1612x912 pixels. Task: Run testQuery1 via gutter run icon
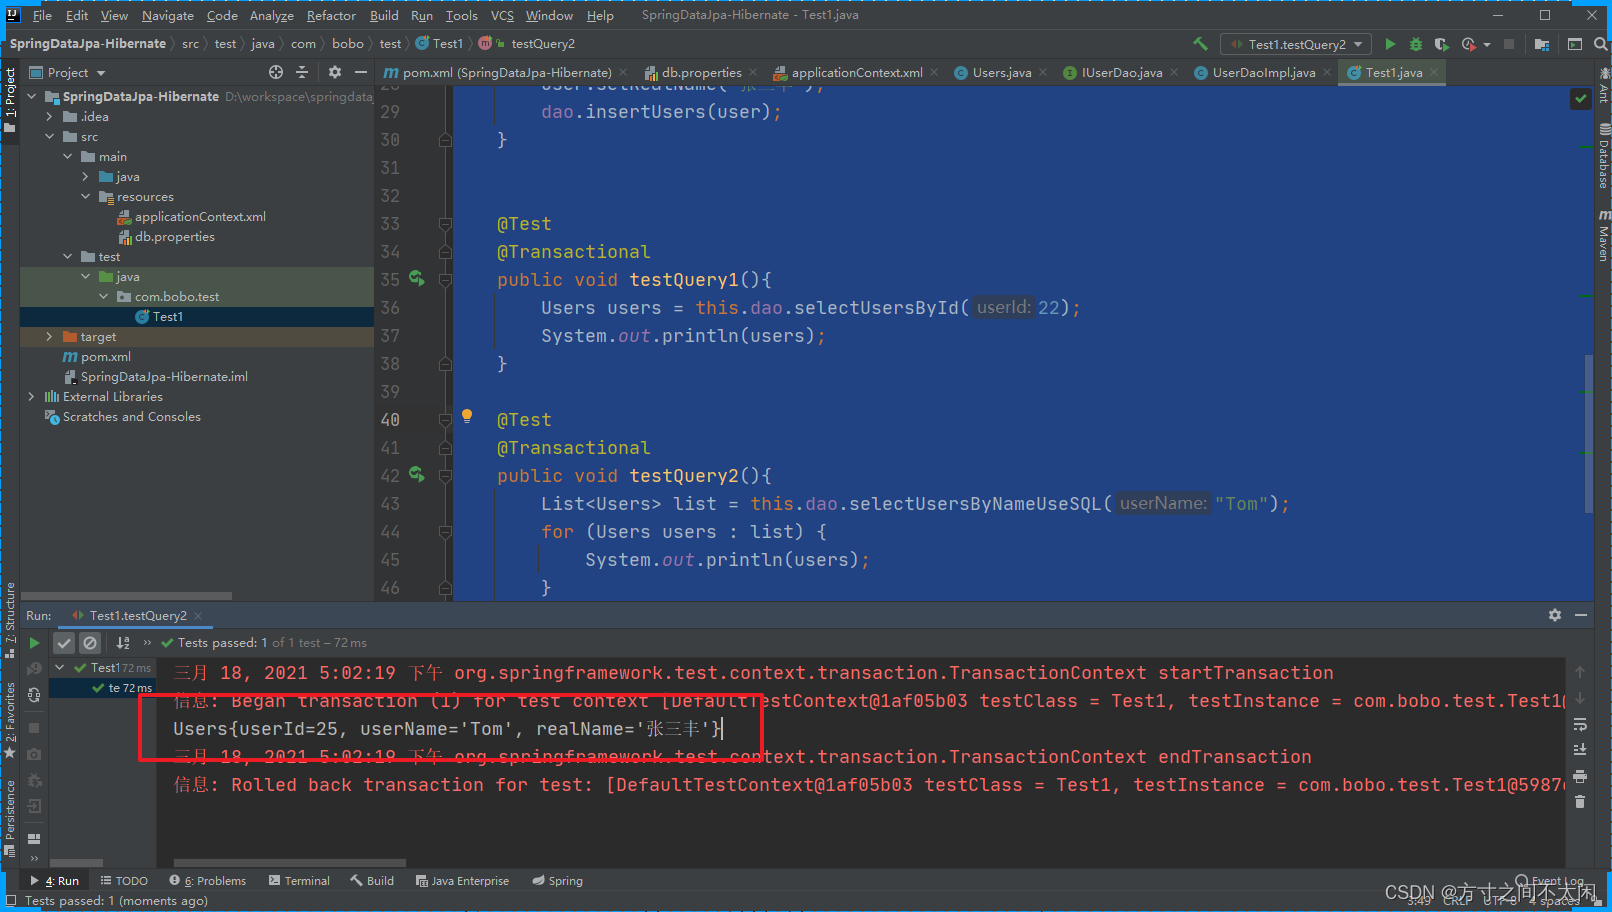417,279
